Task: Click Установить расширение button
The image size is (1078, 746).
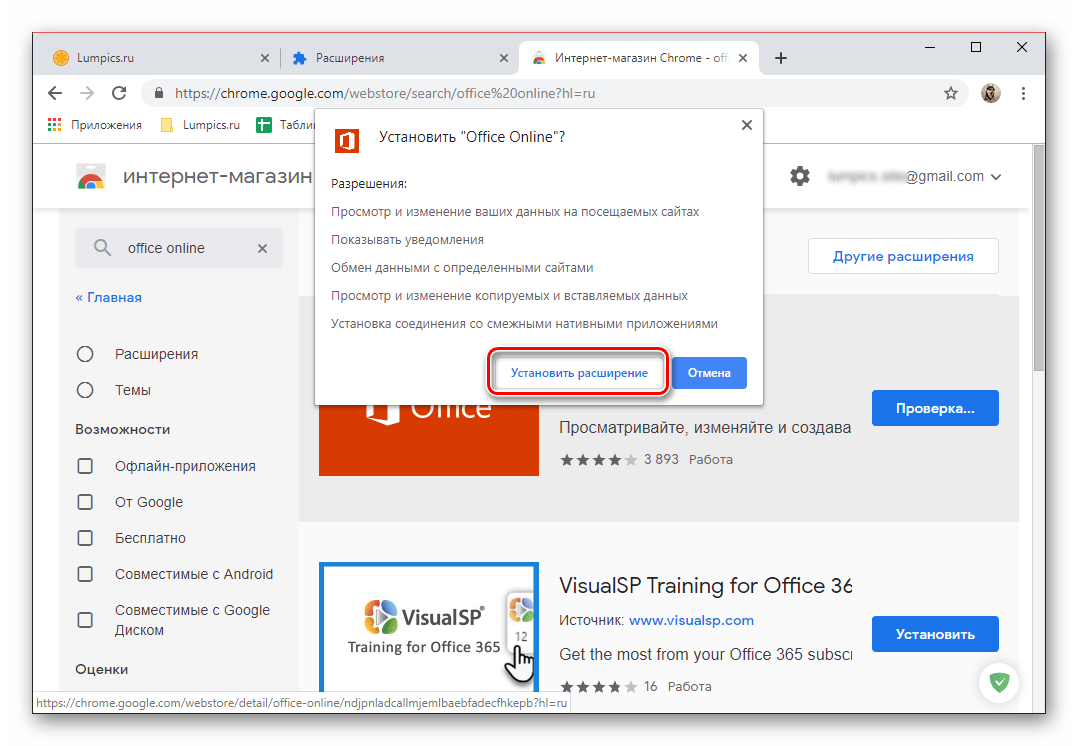Action: (579, 373)
